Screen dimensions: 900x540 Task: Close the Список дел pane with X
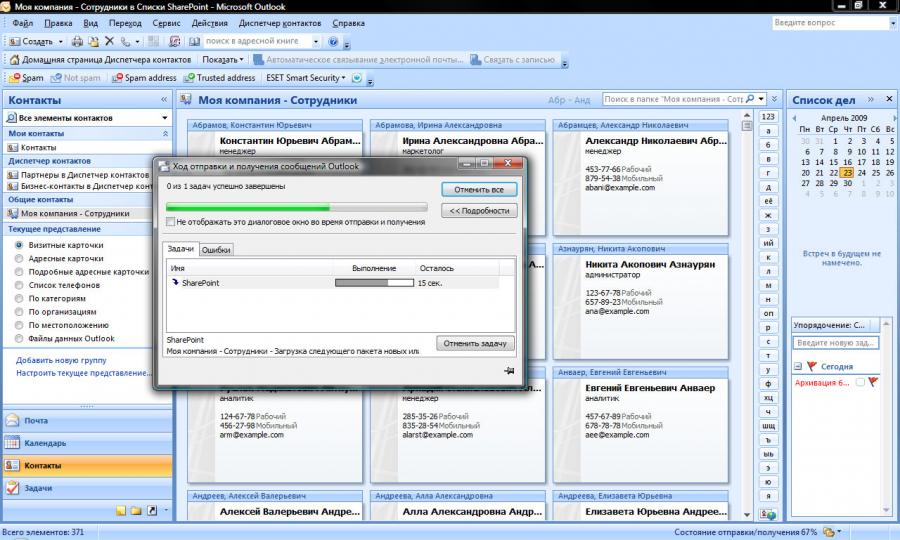[889, 99]
